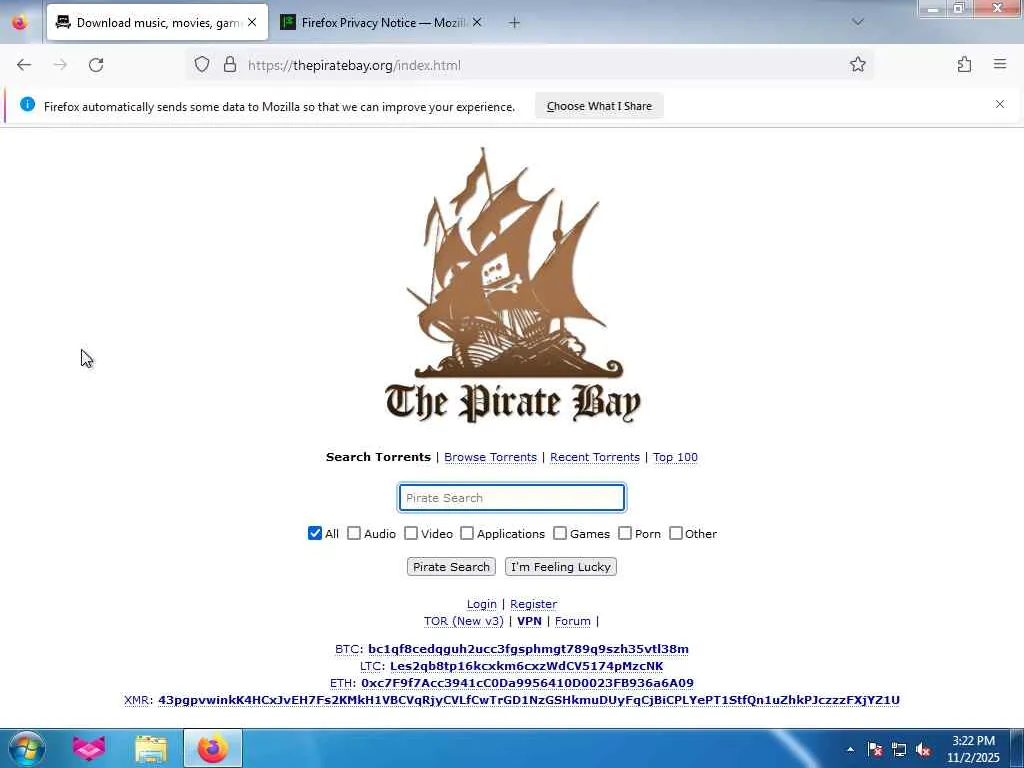1024x768 pixels.
Task: Open the VPN link
Action: click(530, 621)
